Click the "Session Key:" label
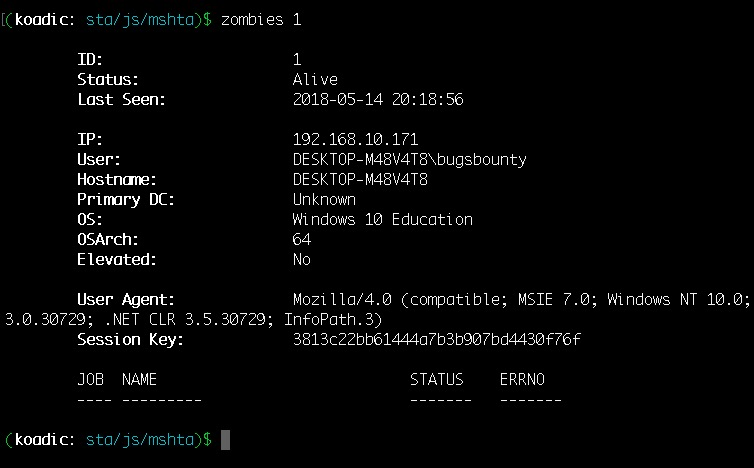 click(x=130, y=340)
